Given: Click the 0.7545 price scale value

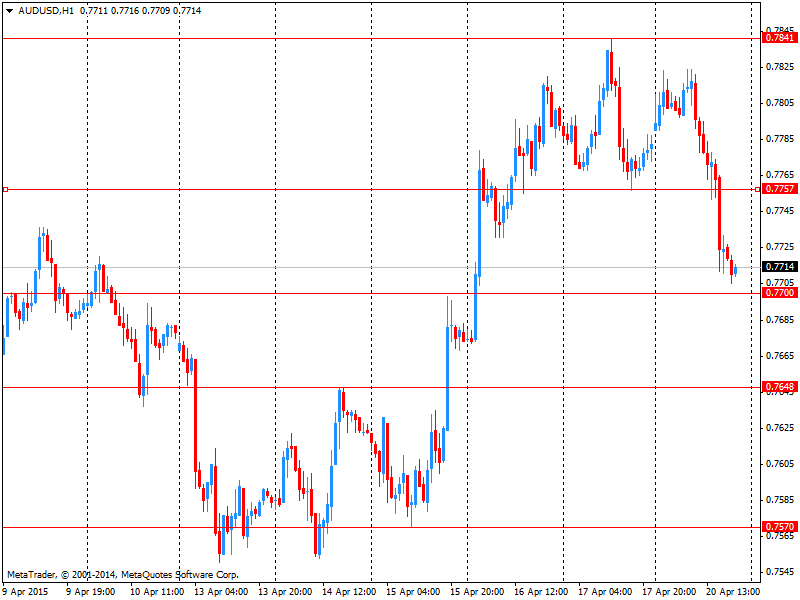Looking at the screenshot, I should click(x=780, y=572).
